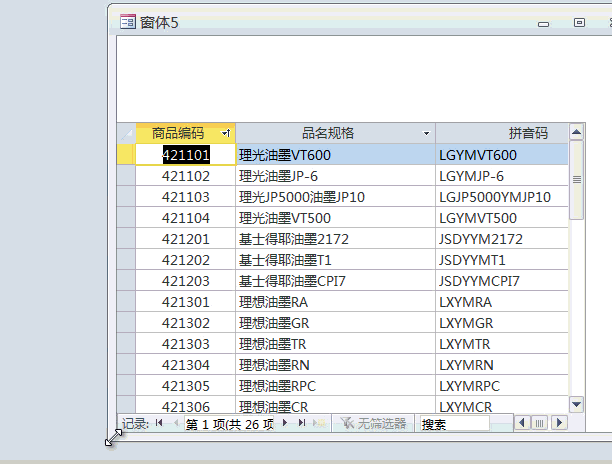Click the LGYMJP-6 pinyin code cell
Viewport: 612px width, 464px height.
(x=502, y=176)
